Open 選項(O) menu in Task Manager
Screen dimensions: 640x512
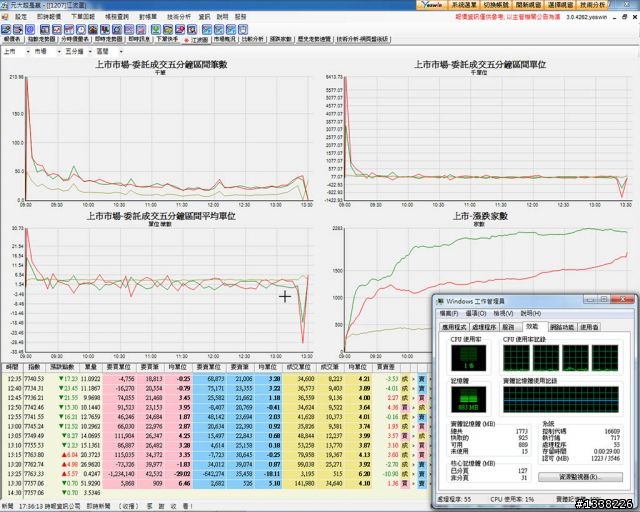point(476,313)
